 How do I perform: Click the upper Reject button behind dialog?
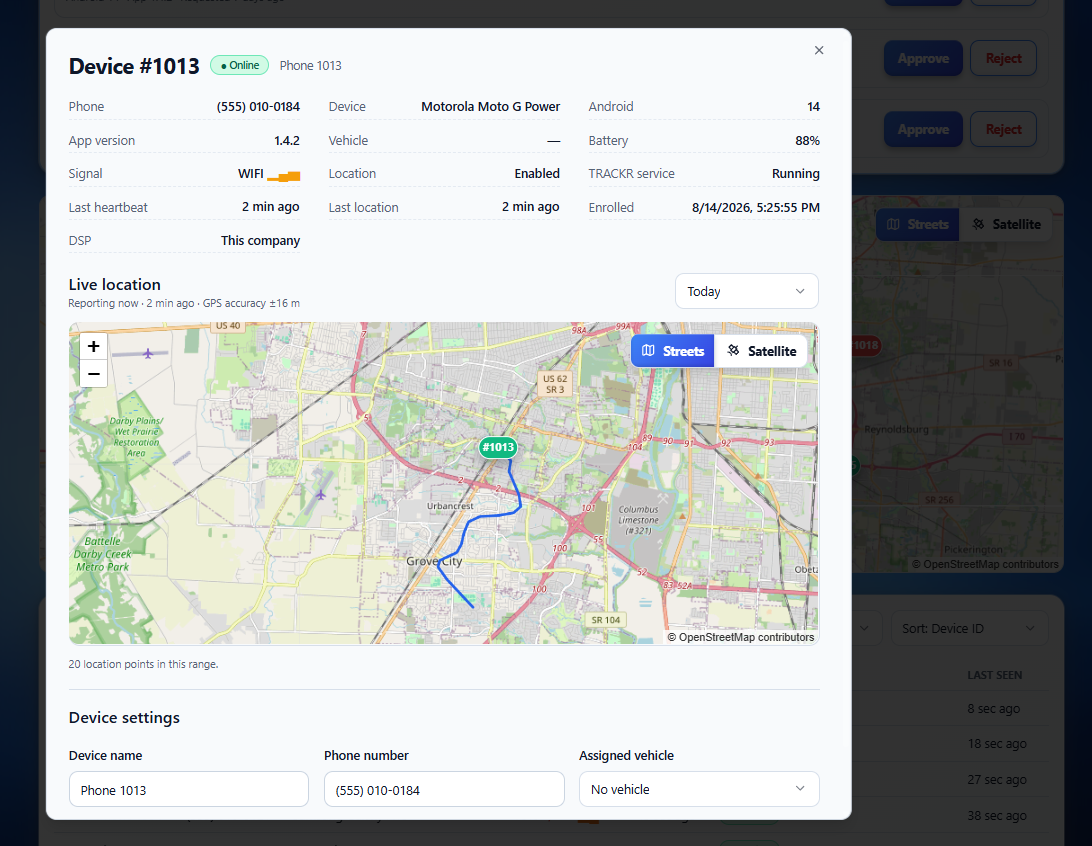[1003, 58]
